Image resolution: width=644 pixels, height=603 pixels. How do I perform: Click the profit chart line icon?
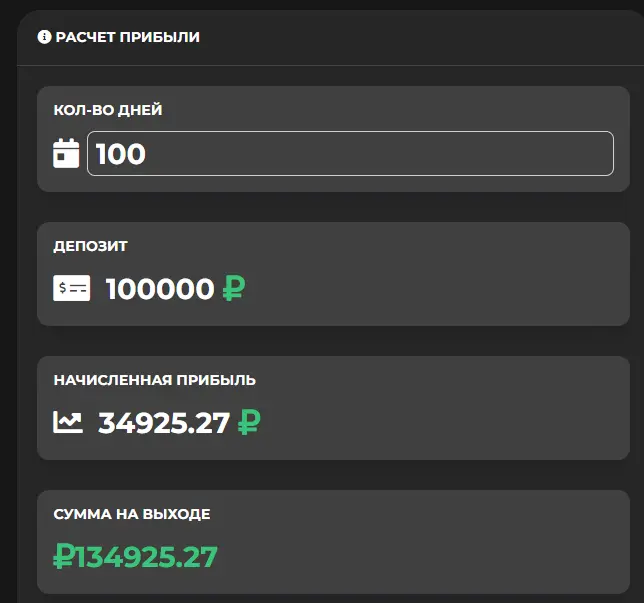[68, 422]
